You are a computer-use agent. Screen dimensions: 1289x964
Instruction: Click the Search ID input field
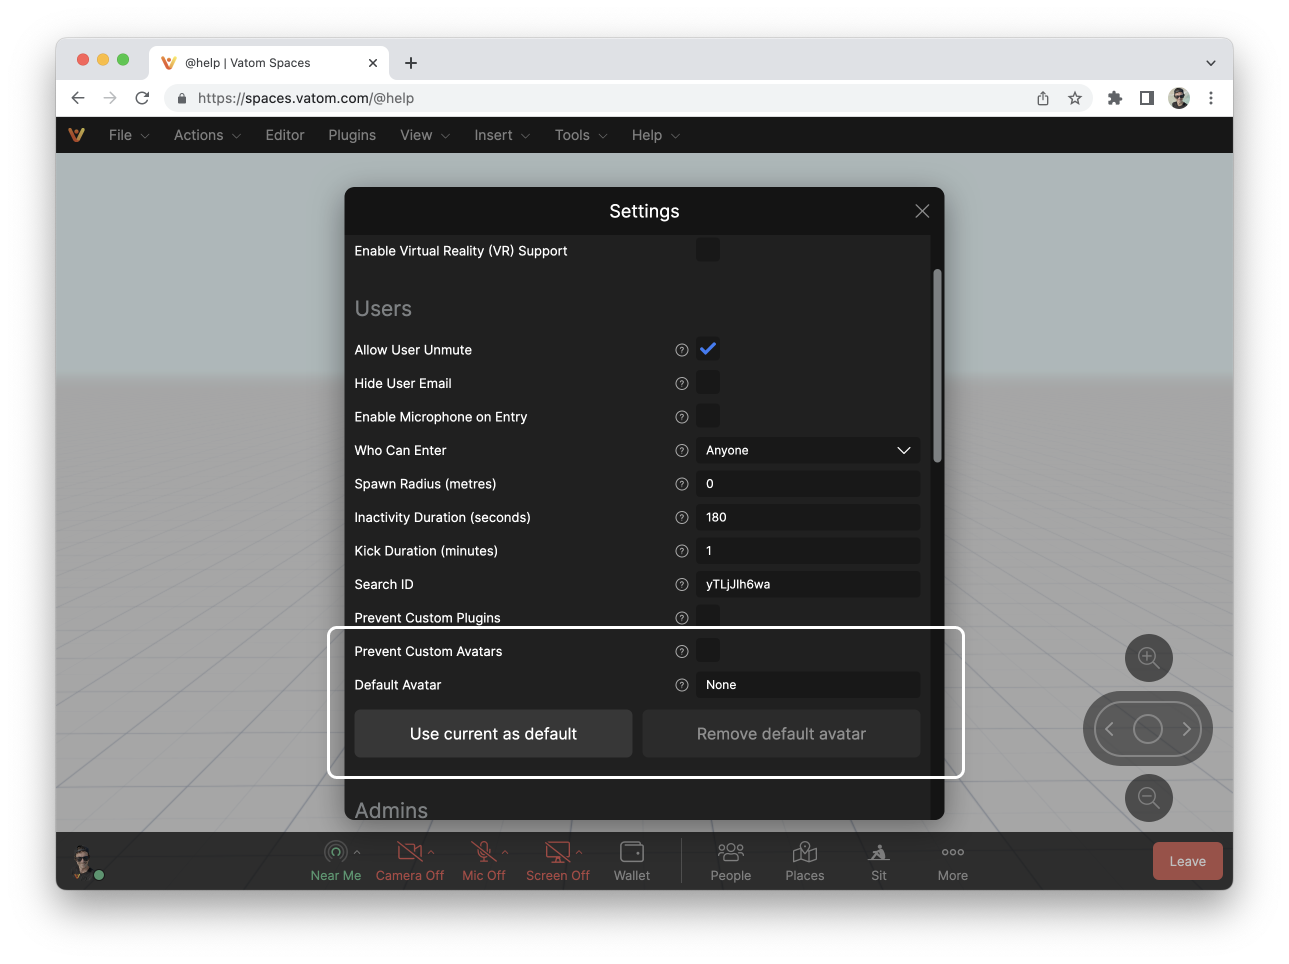pos(808,585)
